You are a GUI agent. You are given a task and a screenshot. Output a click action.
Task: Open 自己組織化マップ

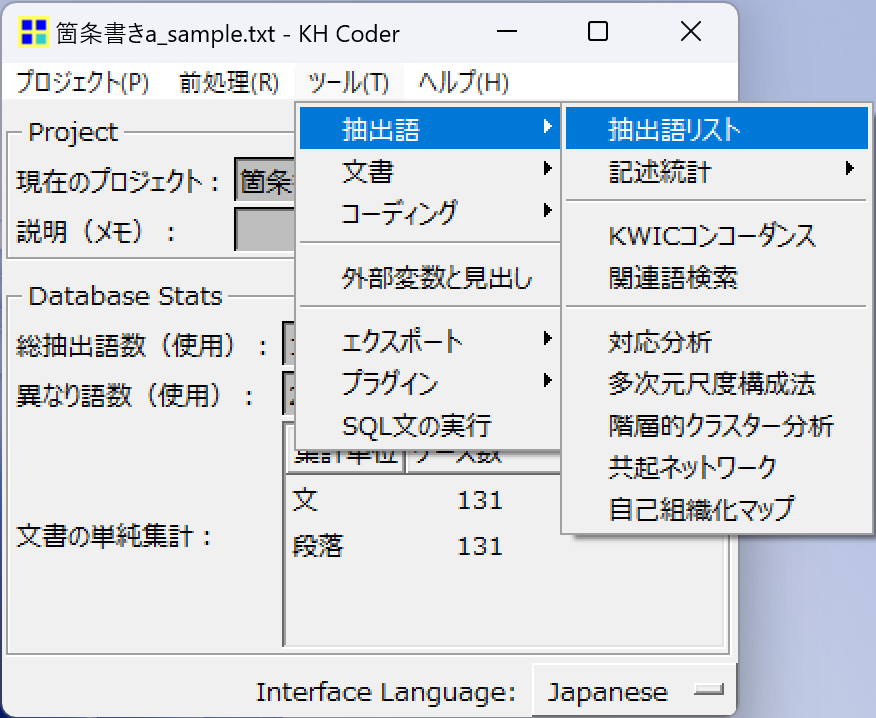[x=717, y=509]
